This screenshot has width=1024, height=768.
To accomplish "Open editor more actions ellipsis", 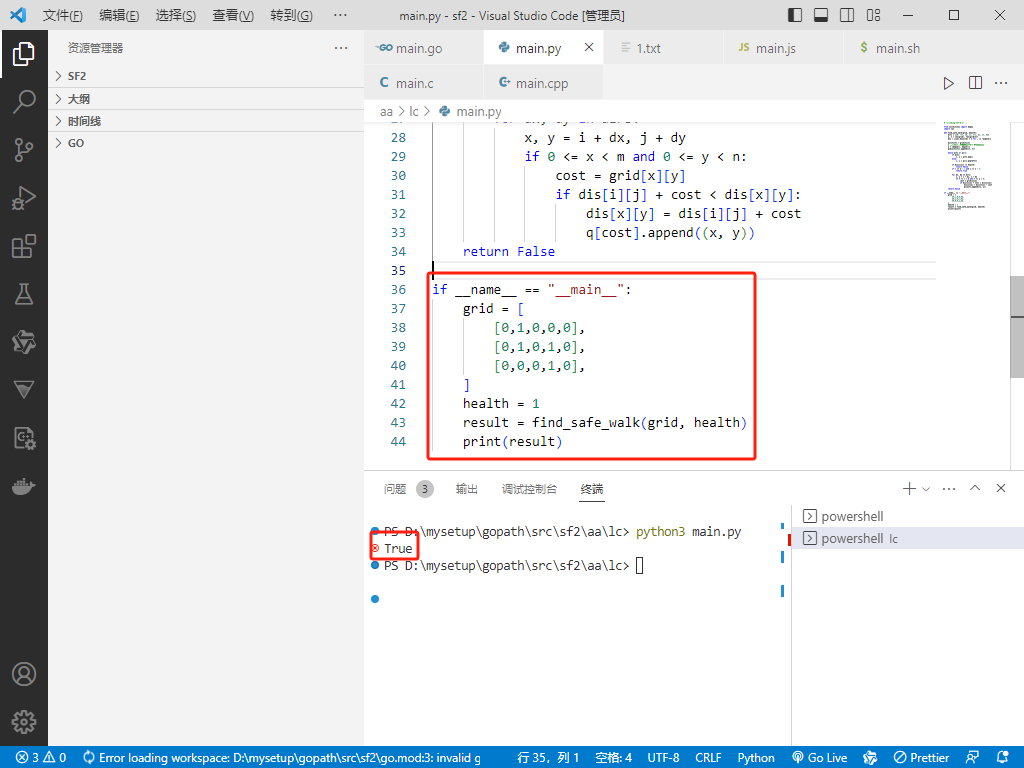I will click(x=1001, y=83).
